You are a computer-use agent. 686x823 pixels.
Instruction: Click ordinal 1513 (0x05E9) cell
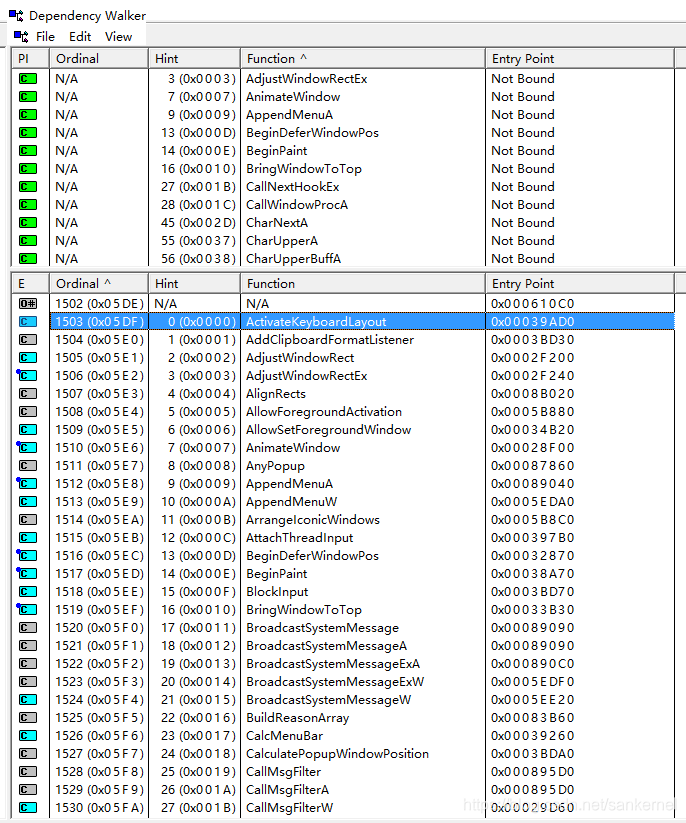[x=99, y=502]
